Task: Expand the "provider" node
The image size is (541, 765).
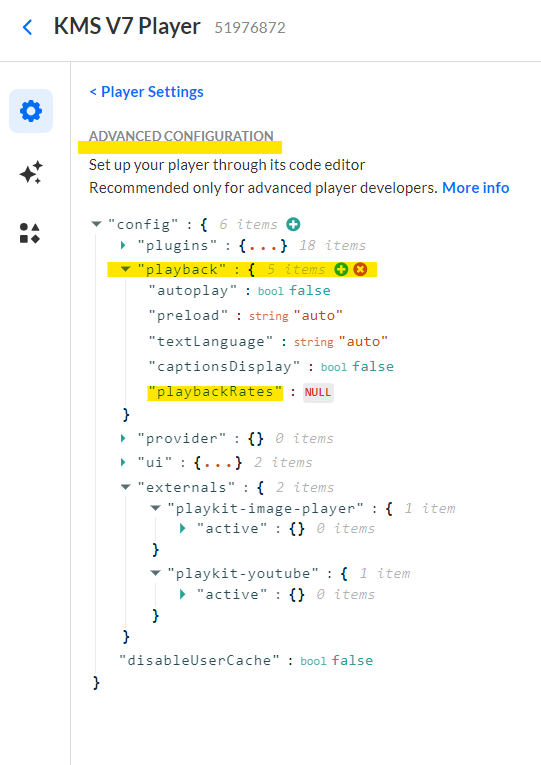Action: click(123, 438)
